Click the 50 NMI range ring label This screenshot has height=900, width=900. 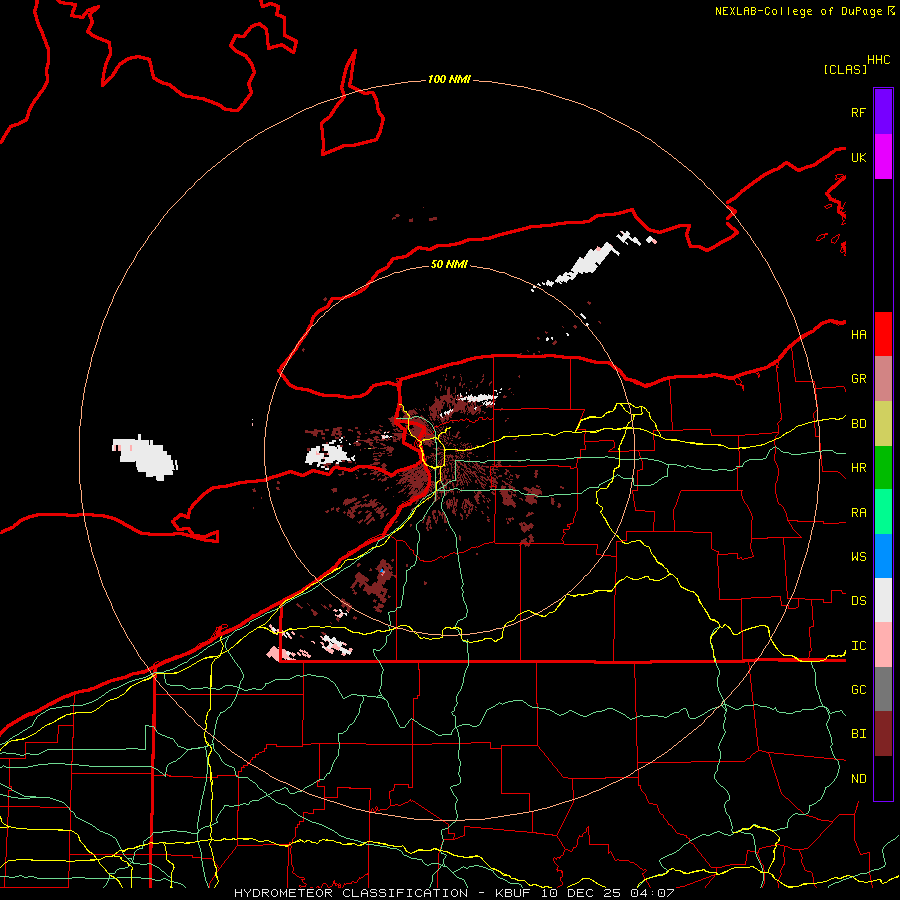[x=449, y=264]
